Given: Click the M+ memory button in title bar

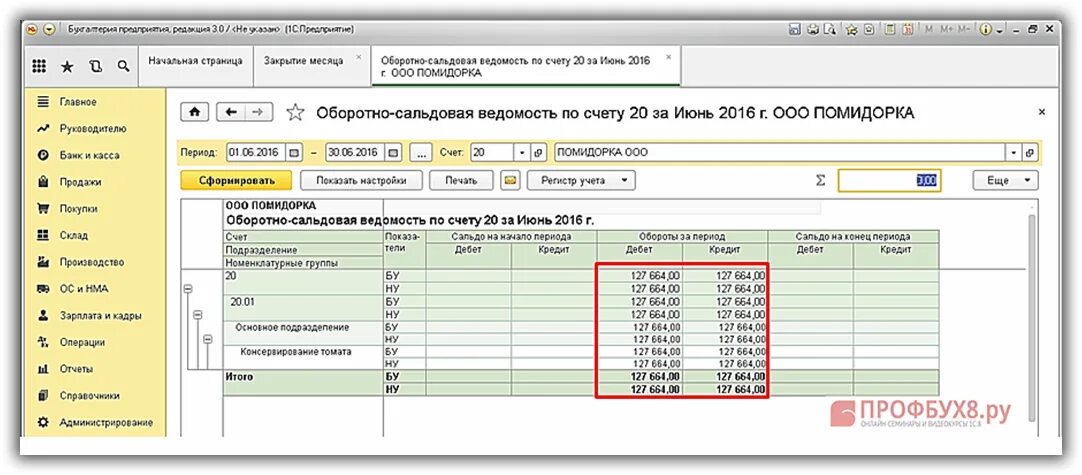Looking at the screenshot, I should (946, 29).
